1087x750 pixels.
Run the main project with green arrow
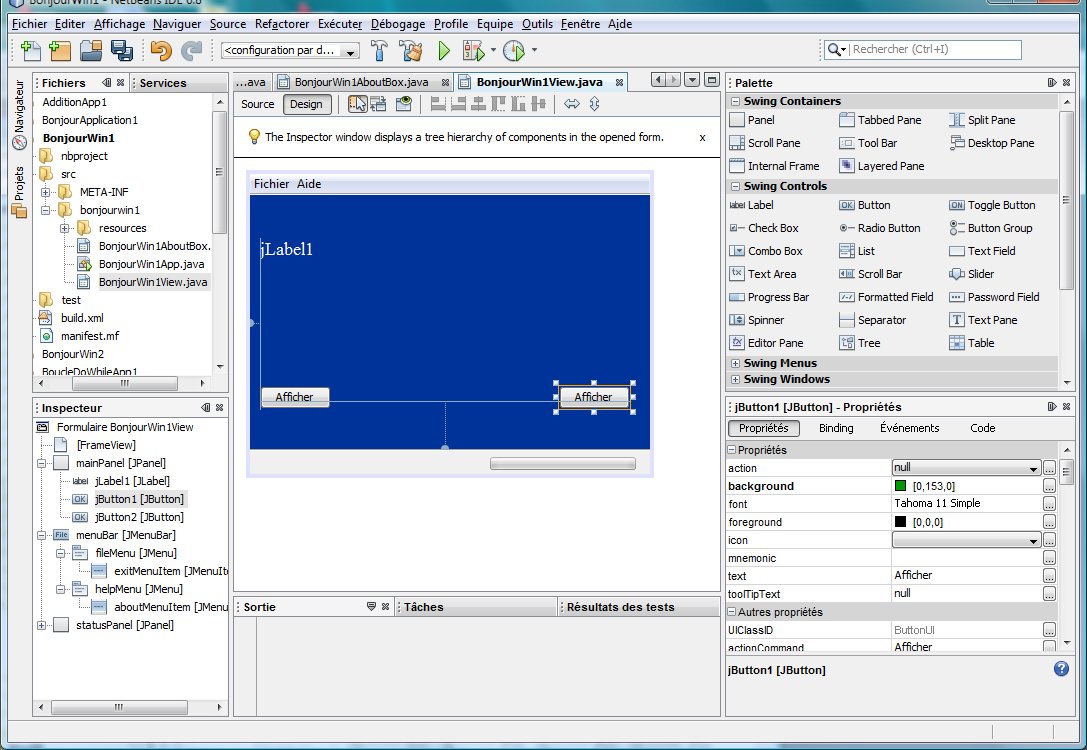(x=444, y=50)
